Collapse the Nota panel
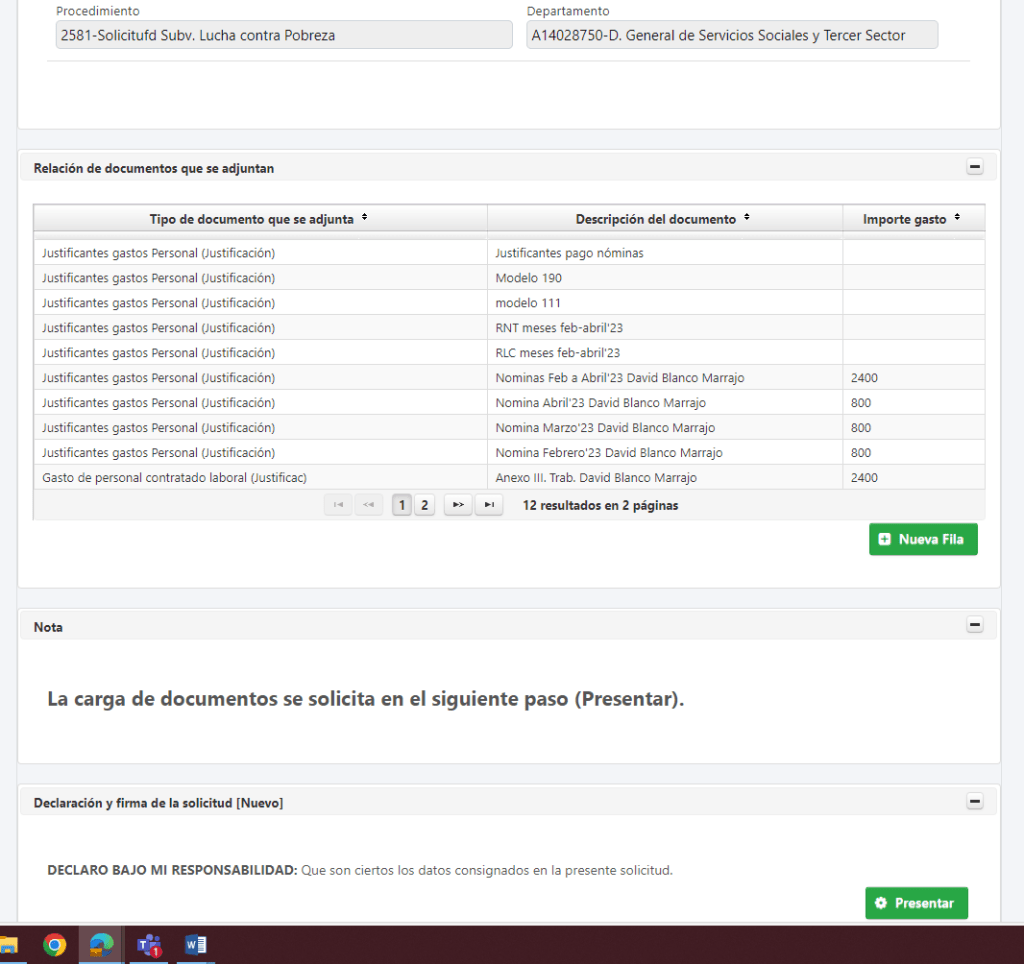 click(x=975, y=626)
